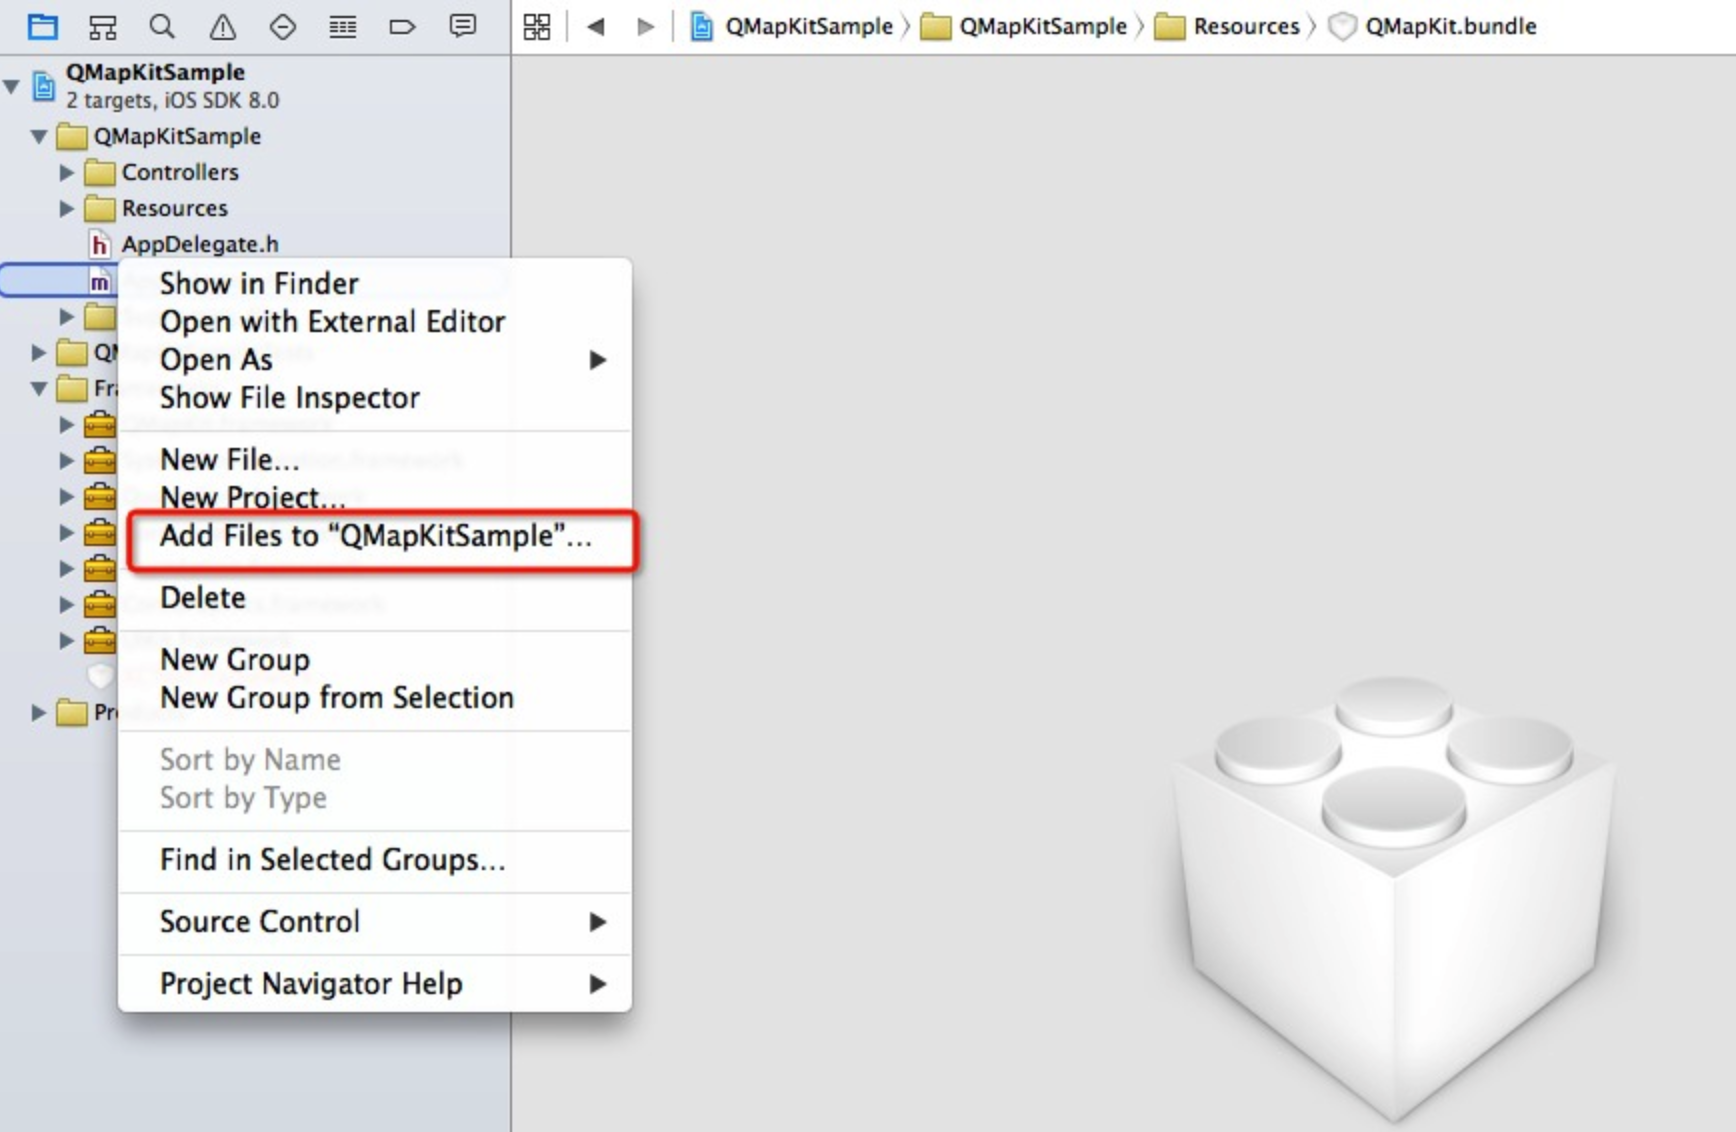
Task: Open the Find navigator magnifier icon
Action: (162, 26)
